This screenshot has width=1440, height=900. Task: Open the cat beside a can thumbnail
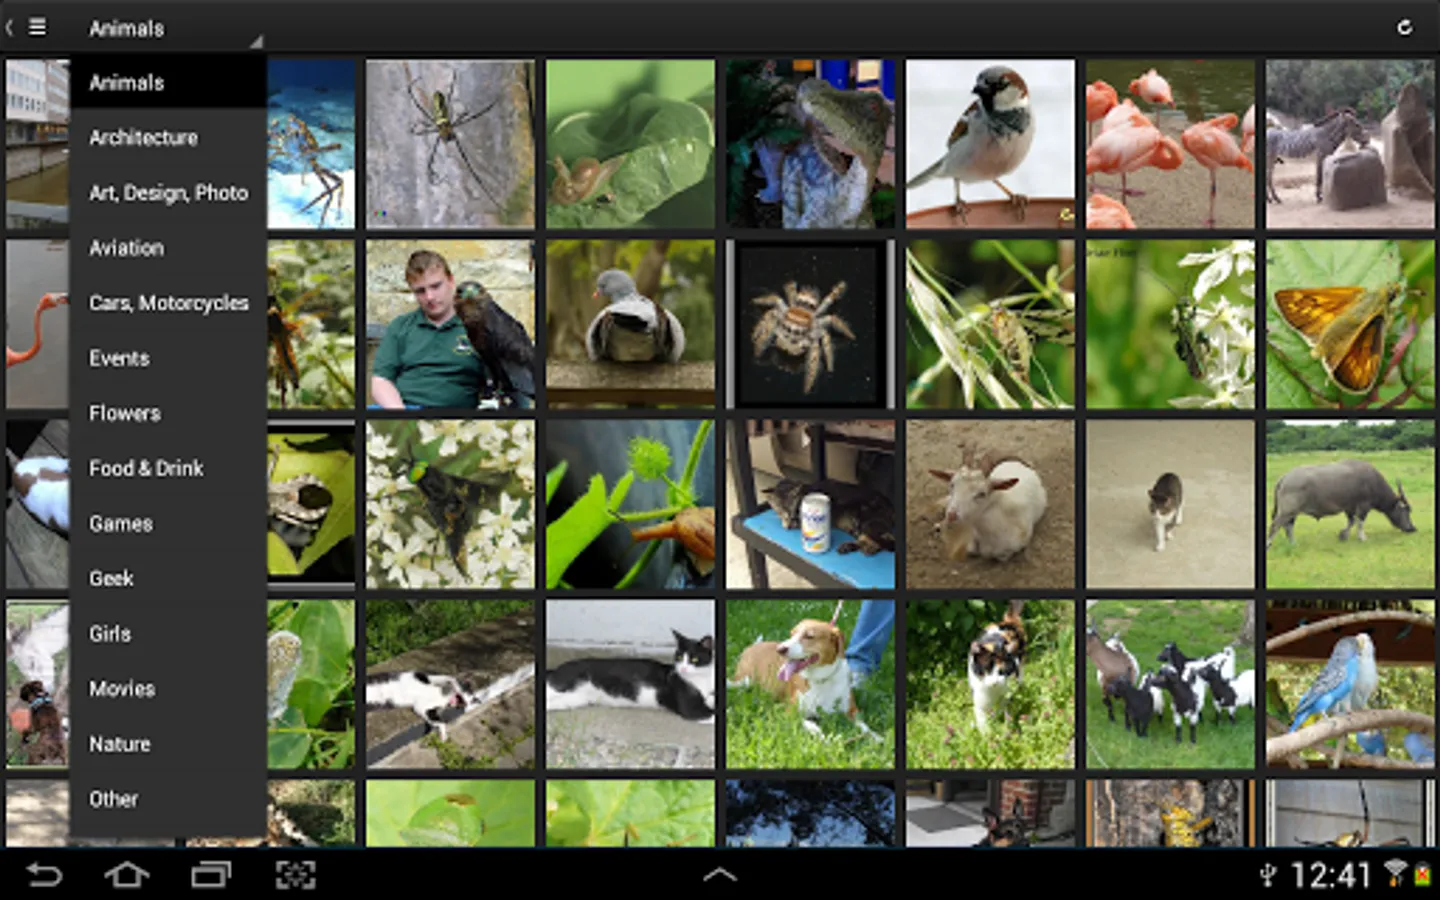(810, 504)
